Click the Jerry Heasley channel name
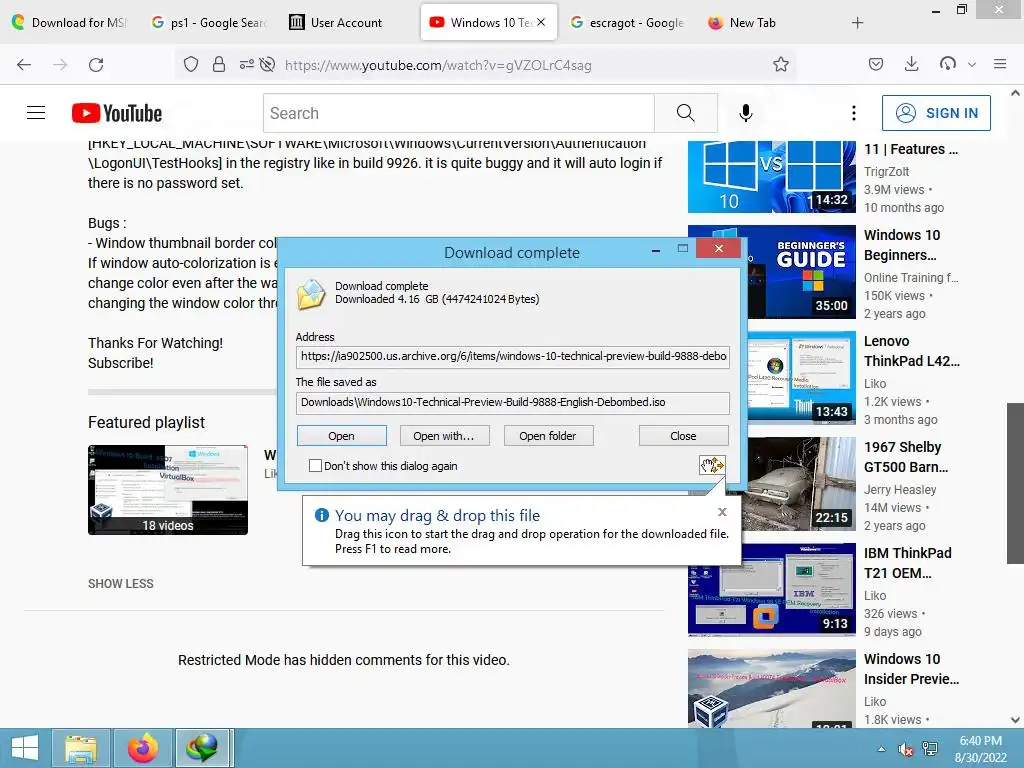The width and height of the screenshot is (1024, 768). coord(900,490)
